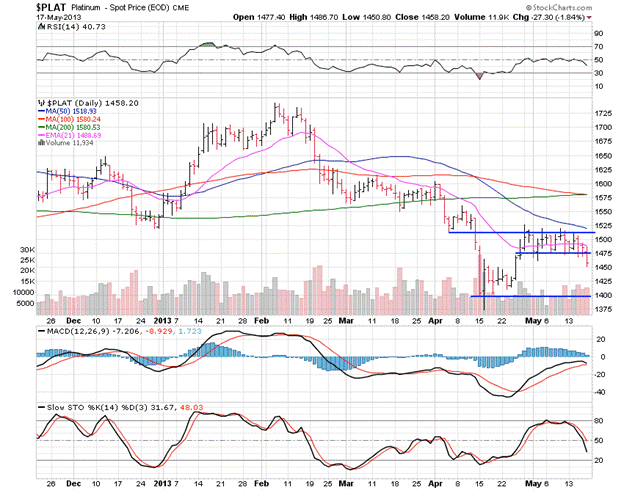Click the blue support line near 1400

[x=530, y=296]
